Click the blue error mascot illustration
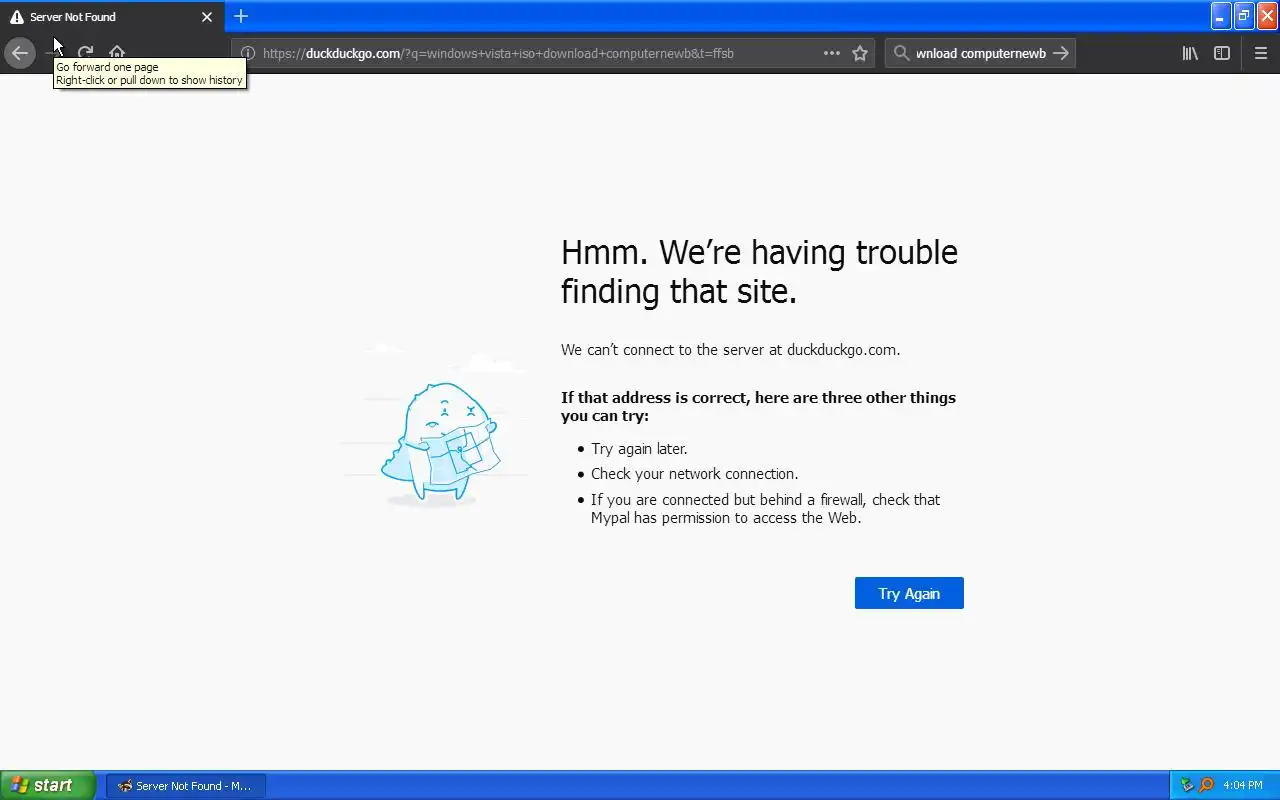Viewport: 1280px width, 800px height. (x=439, y=443)
